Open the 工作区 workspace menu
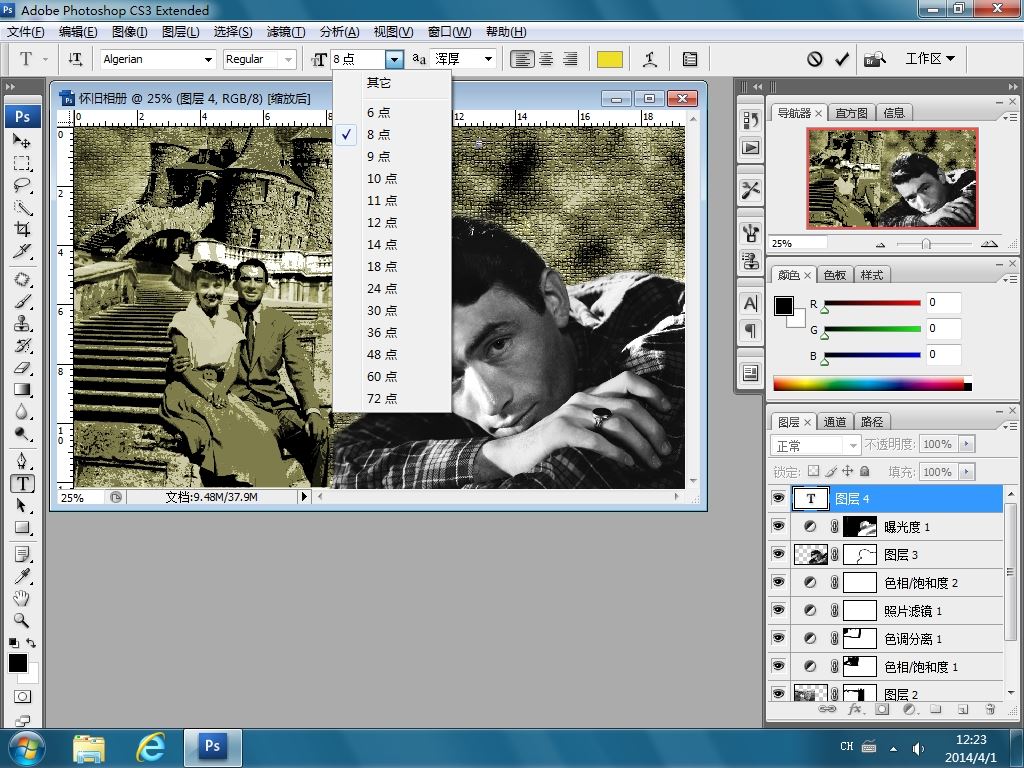The height and width of the screenshot is (768, 1024). click(930, 59)
